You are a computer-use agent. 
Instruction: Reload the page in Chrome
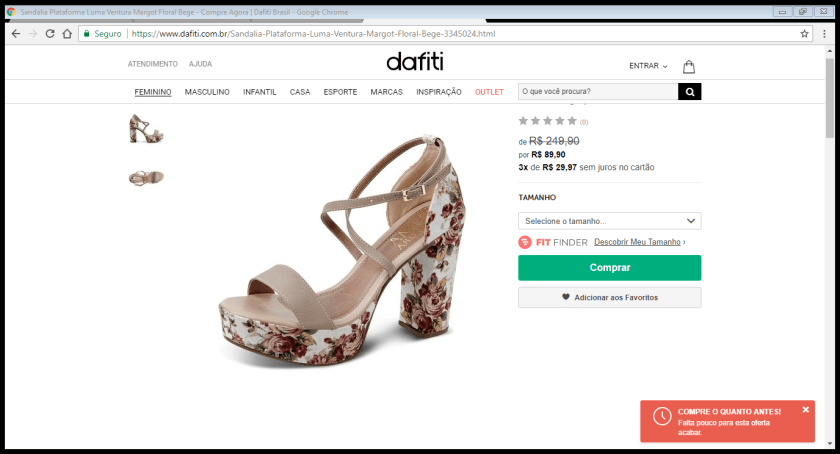pos(49,33)
